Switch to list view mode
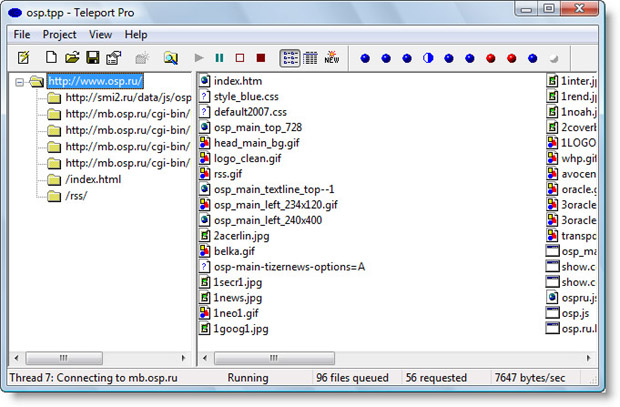 pos(290,59)
